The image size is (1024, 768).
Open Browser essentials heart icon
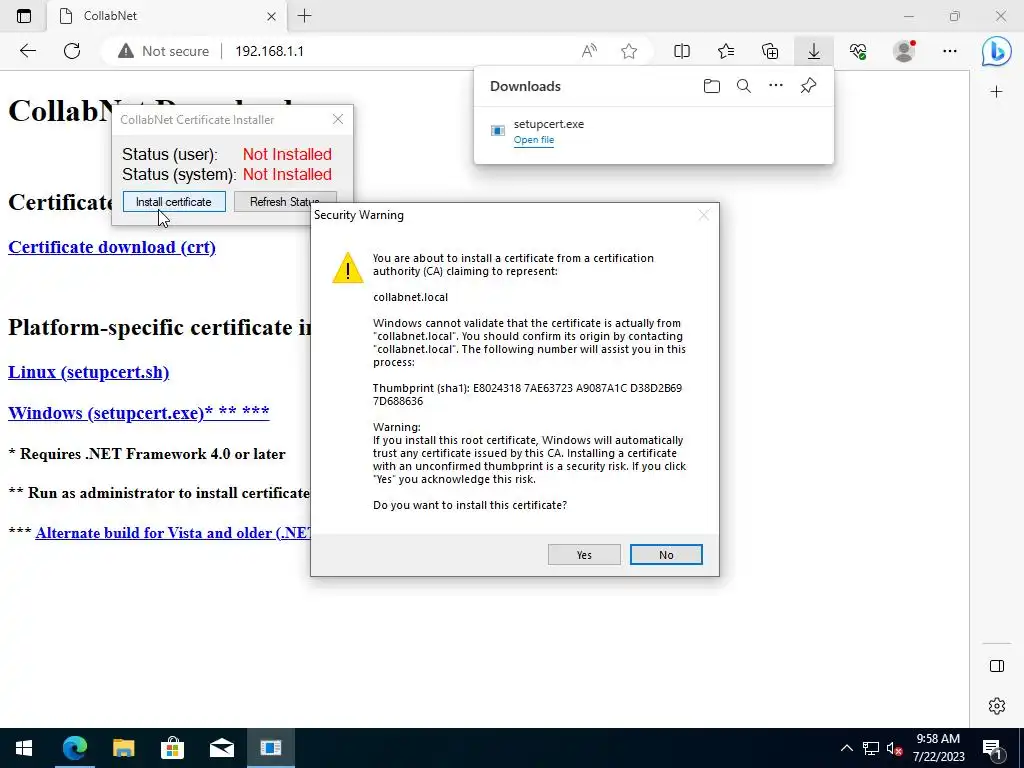858,51
